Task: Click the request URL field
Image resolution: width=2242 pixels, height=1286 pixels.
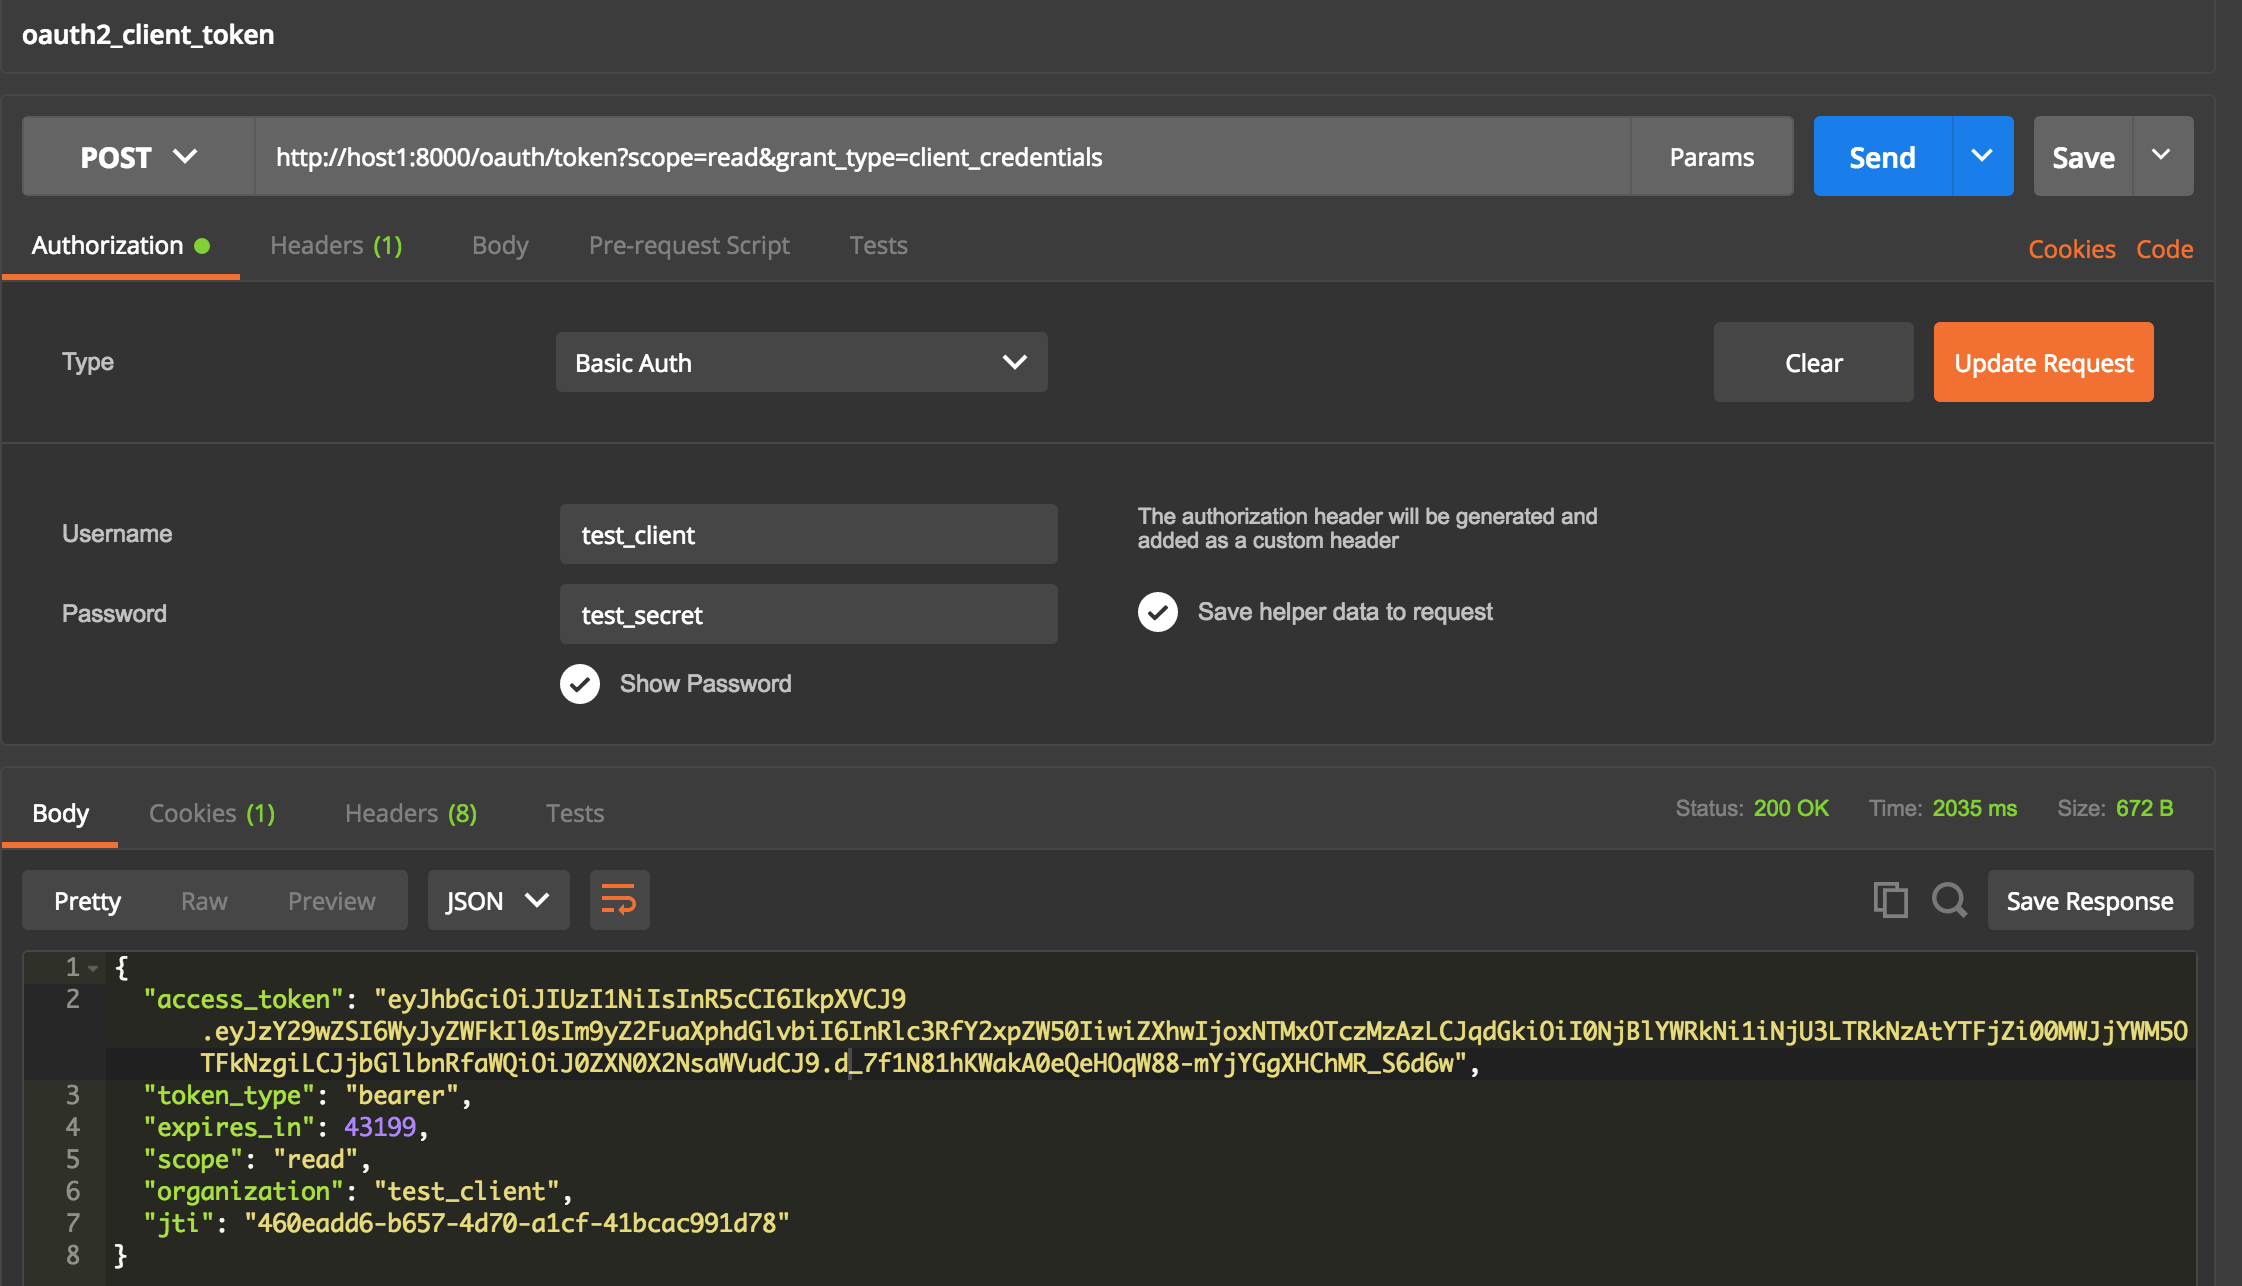Action: [x=940, y=157]
